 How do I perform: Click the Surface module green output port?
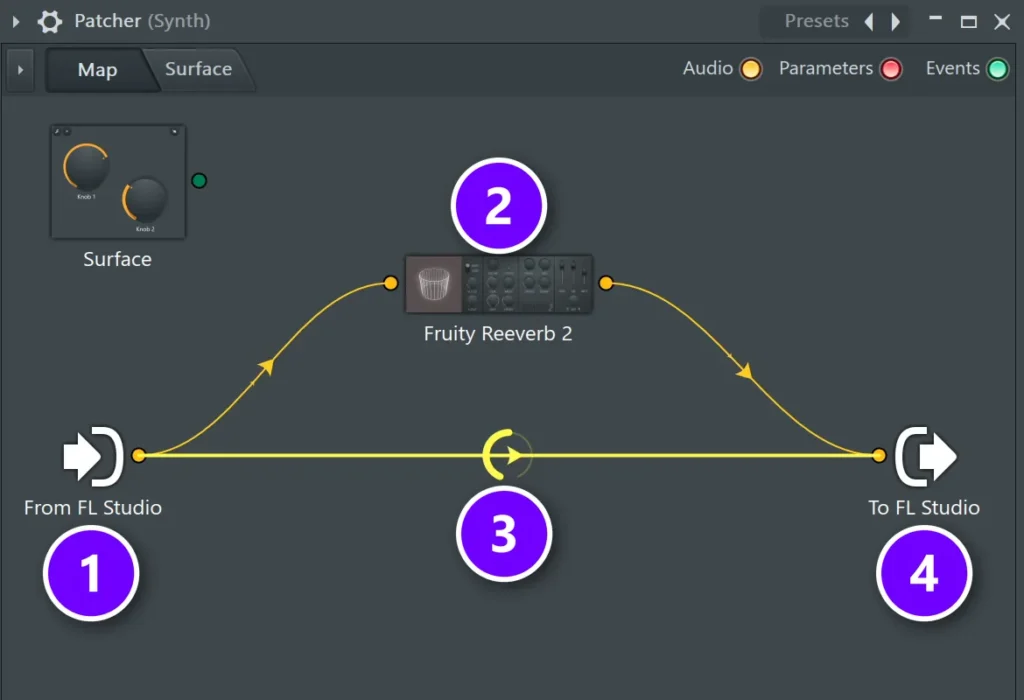point(199,180)
